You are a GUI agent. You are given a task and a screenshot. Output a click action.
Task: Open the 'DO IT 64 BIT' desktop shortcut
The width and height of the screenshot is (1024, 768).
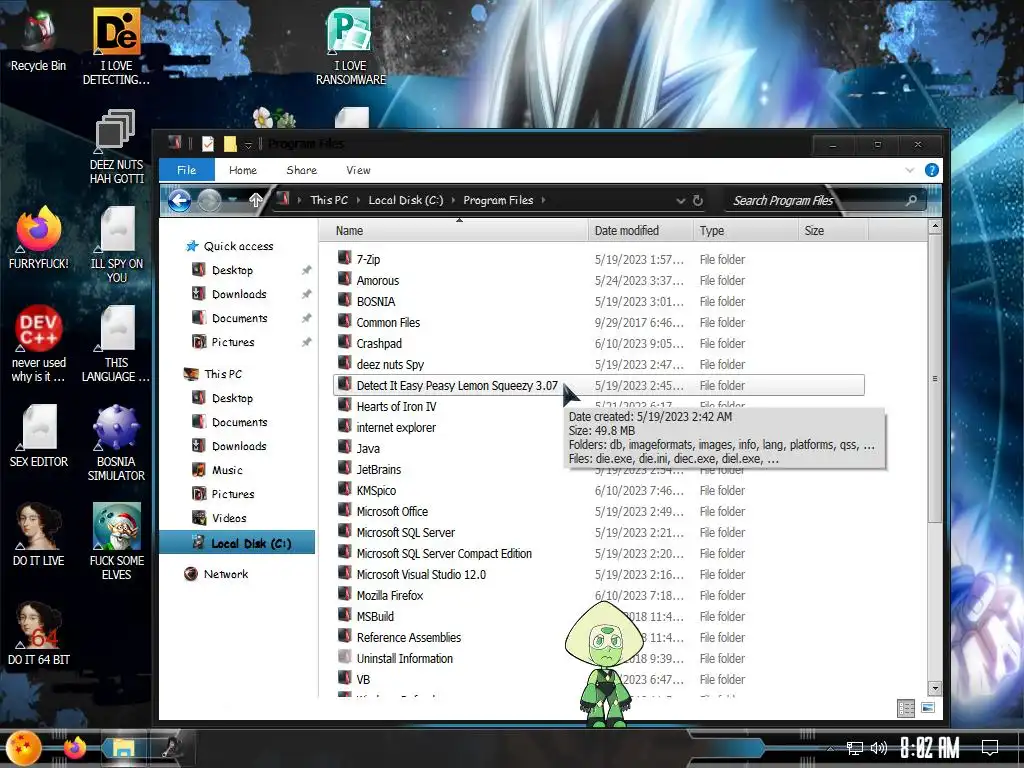pyautogui.click(x=39, y=633)
